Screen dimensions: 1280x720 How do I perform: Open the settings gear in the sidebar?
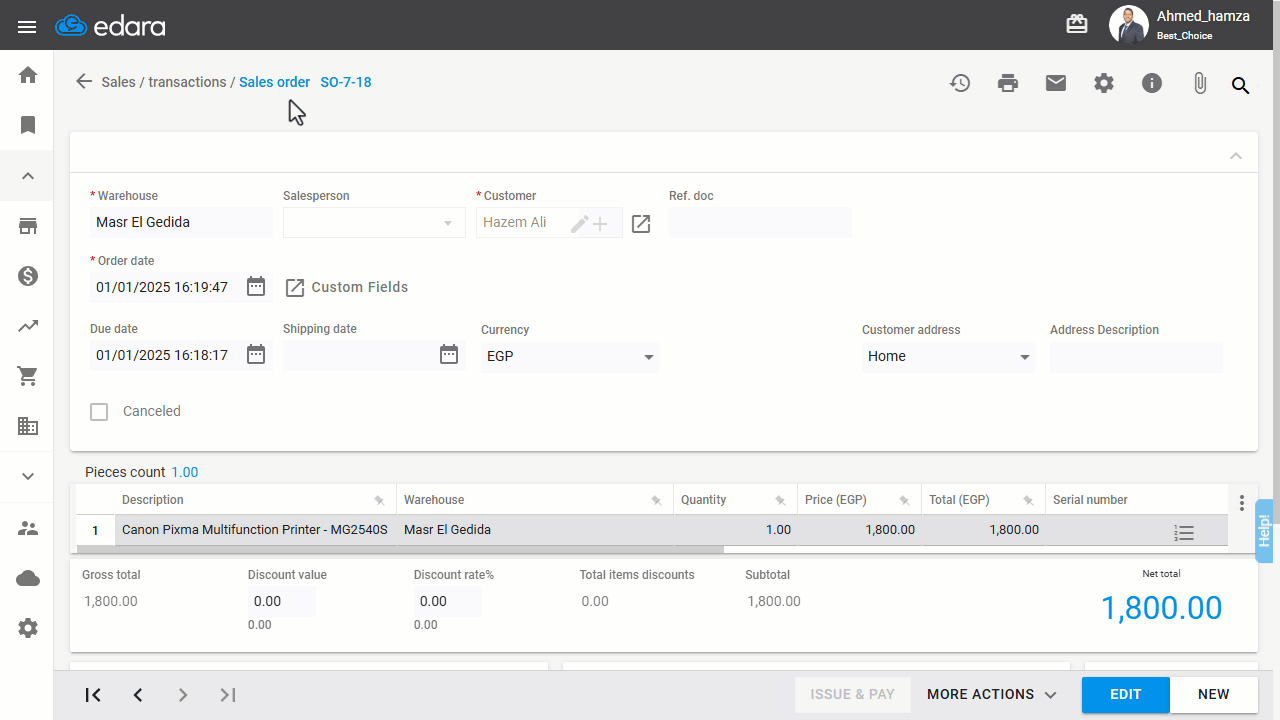pos(28,628)
